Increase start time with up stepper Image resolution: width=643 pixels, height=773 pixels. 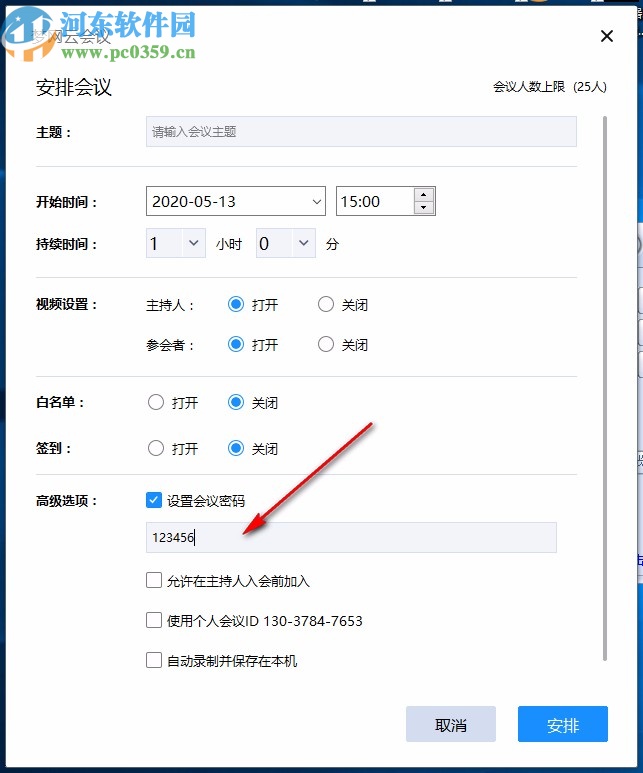tap(424, 195)
